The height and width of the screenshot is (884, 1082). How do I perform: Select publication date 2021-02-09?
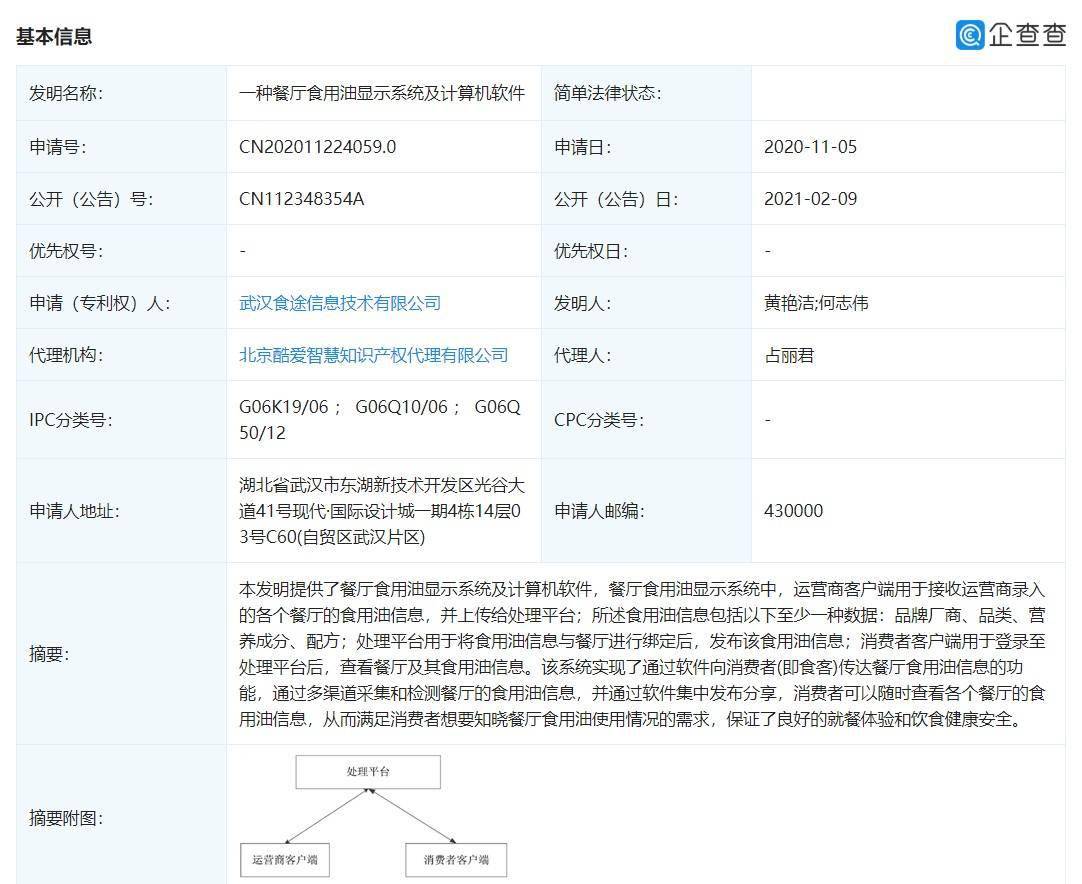[810, 199]
